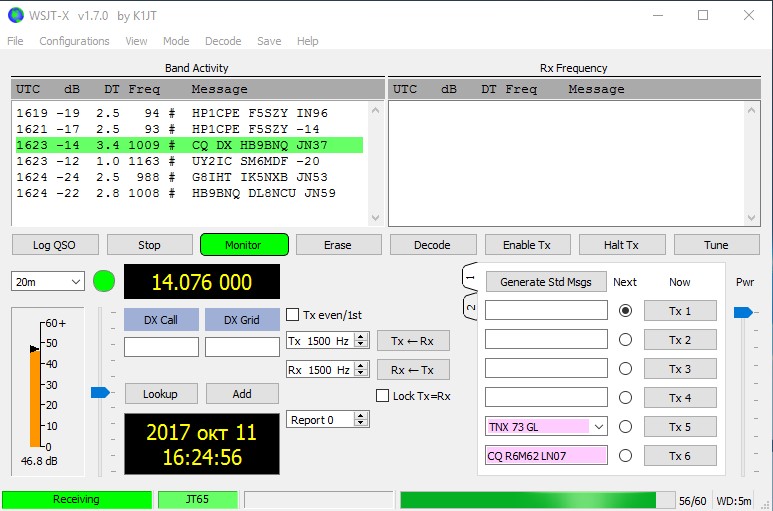This screenshot has width=773, height=511.
Task: Select the UY2IC SM6MDF -20 decode row
Action: point(189,161)
